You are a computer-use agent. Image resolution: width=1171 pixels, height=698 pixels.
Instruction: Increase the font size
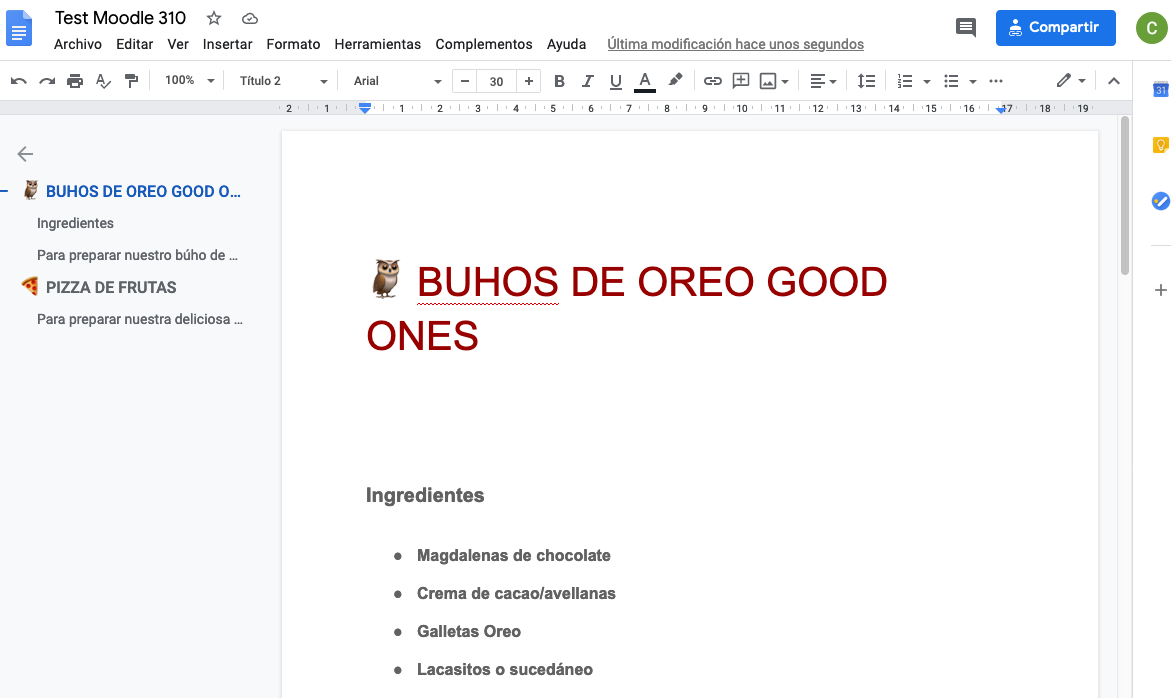click(x=529, y=81)
